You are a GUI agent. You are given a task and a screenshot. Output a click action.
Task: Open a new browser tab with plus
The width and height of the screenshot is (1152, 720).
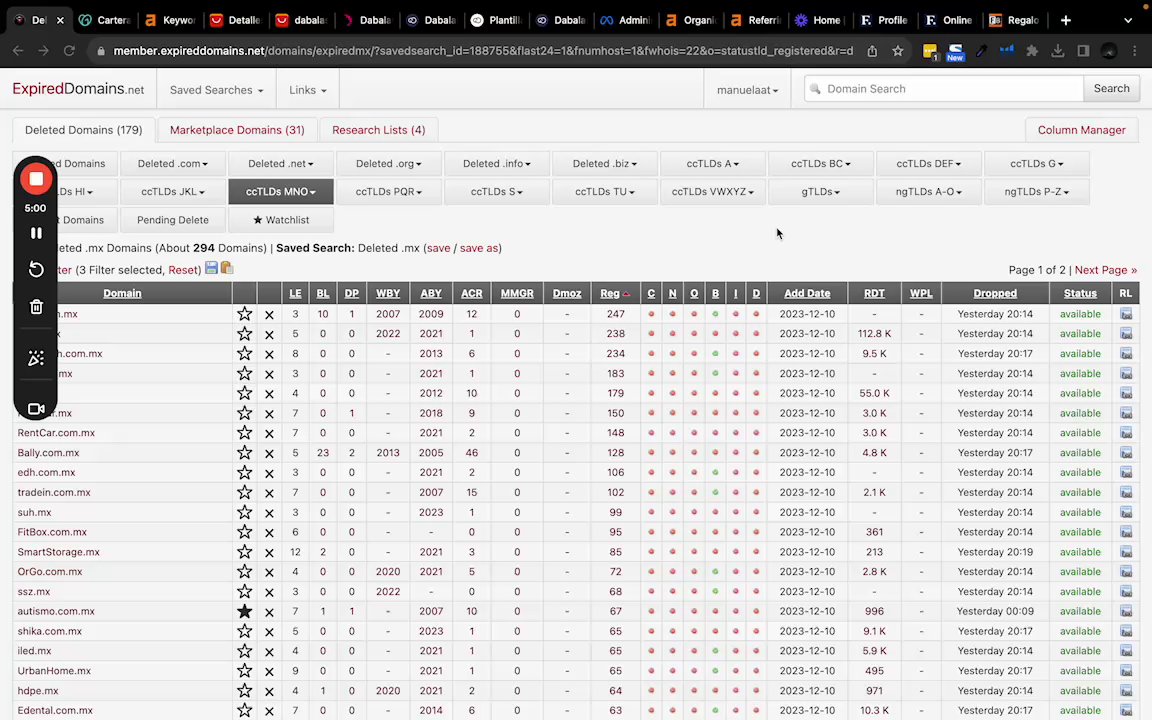tap(1065, 20)
